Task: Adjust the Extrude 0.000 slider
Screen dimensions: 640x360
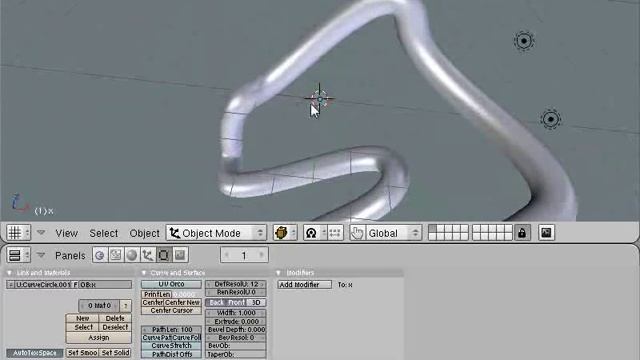Action: click(236, 321)
